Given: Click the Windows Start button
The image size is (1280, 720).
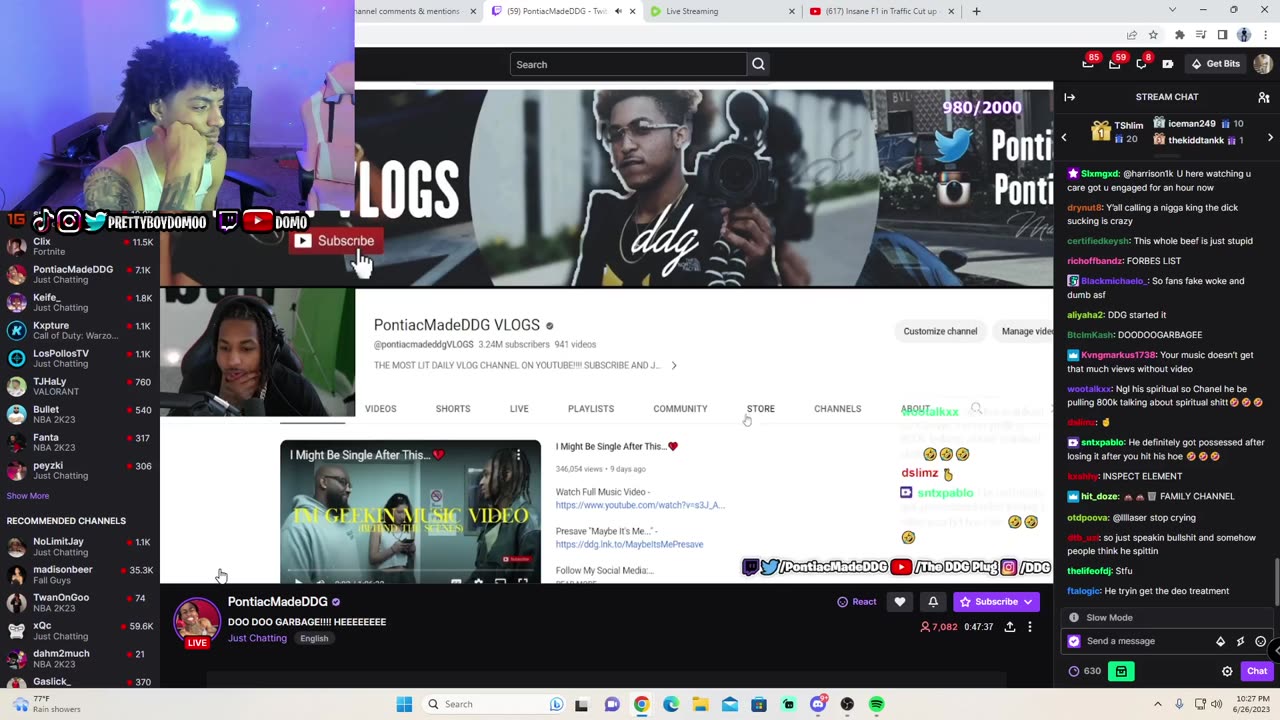Looking at the screenshot, I should pos(404,704).
